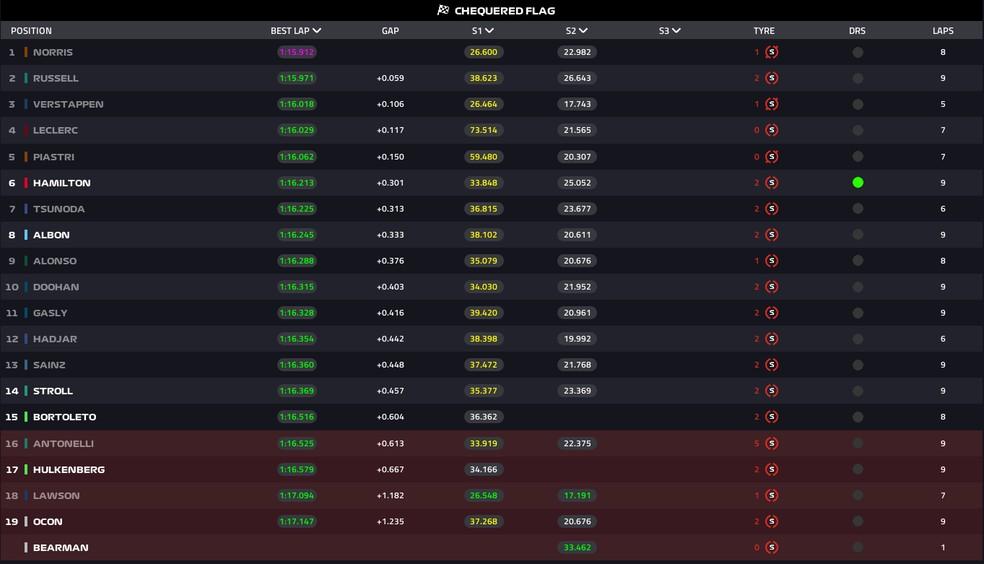Click Hamilton's red team colour bar
This screenshot has width=984, height=564.
point(26,183)
